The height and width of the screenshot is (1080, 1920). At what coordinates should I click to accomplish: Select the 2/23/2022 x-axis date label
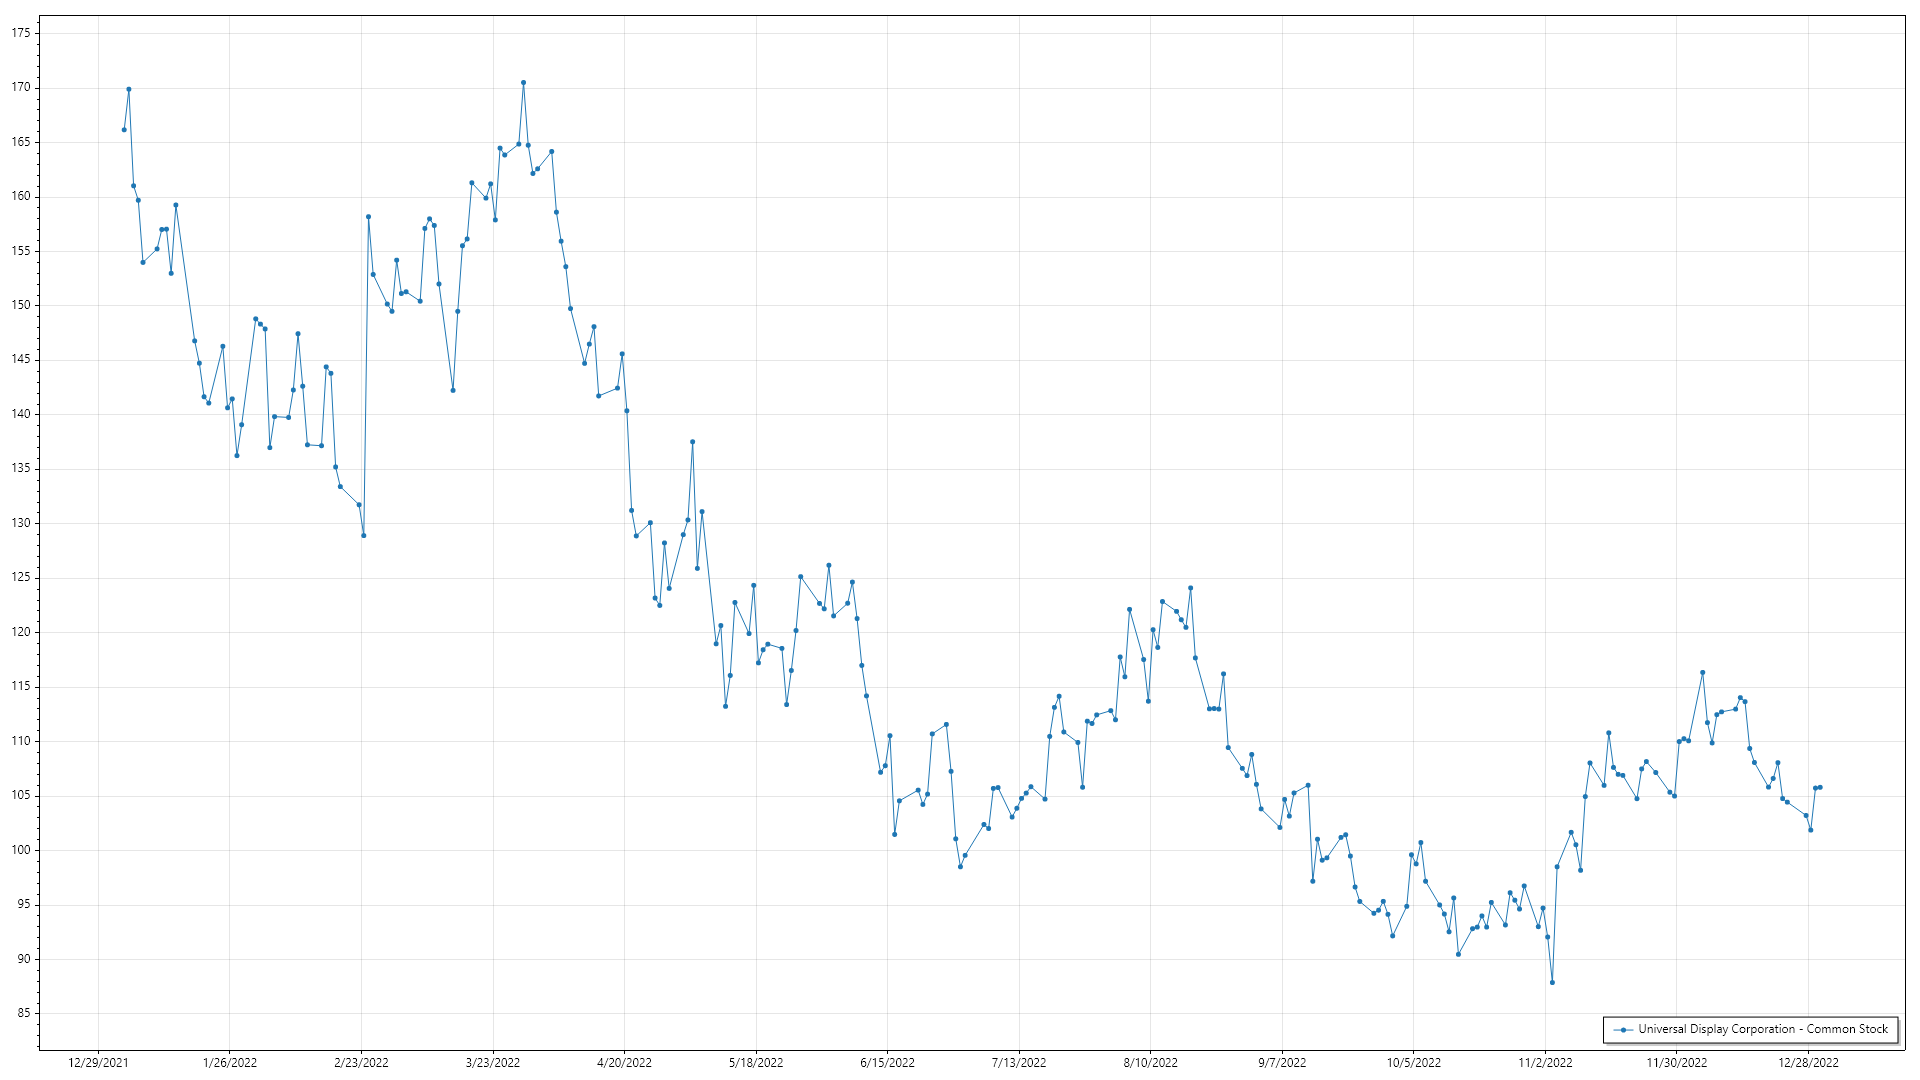coord(361,1062)
